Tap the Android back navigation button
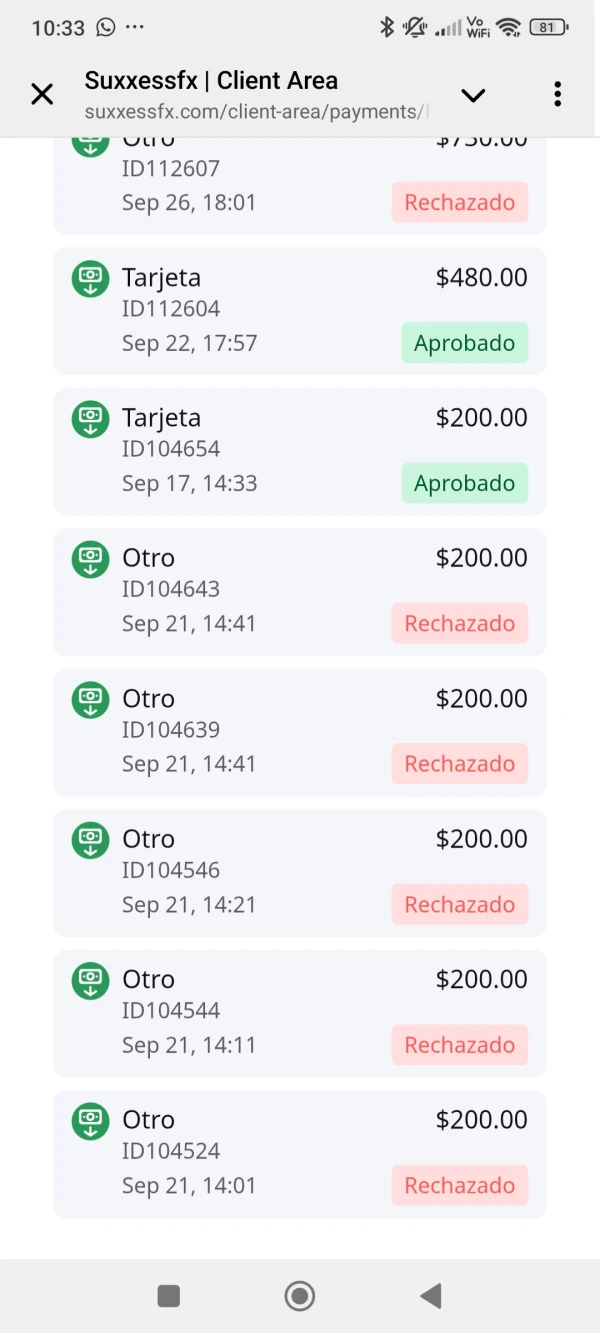 [x=431, y=1296]
